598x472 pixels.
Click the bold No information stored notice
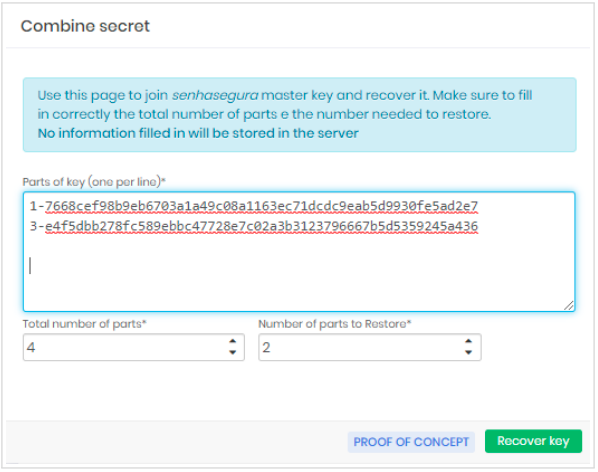click(x=198, y=133)
